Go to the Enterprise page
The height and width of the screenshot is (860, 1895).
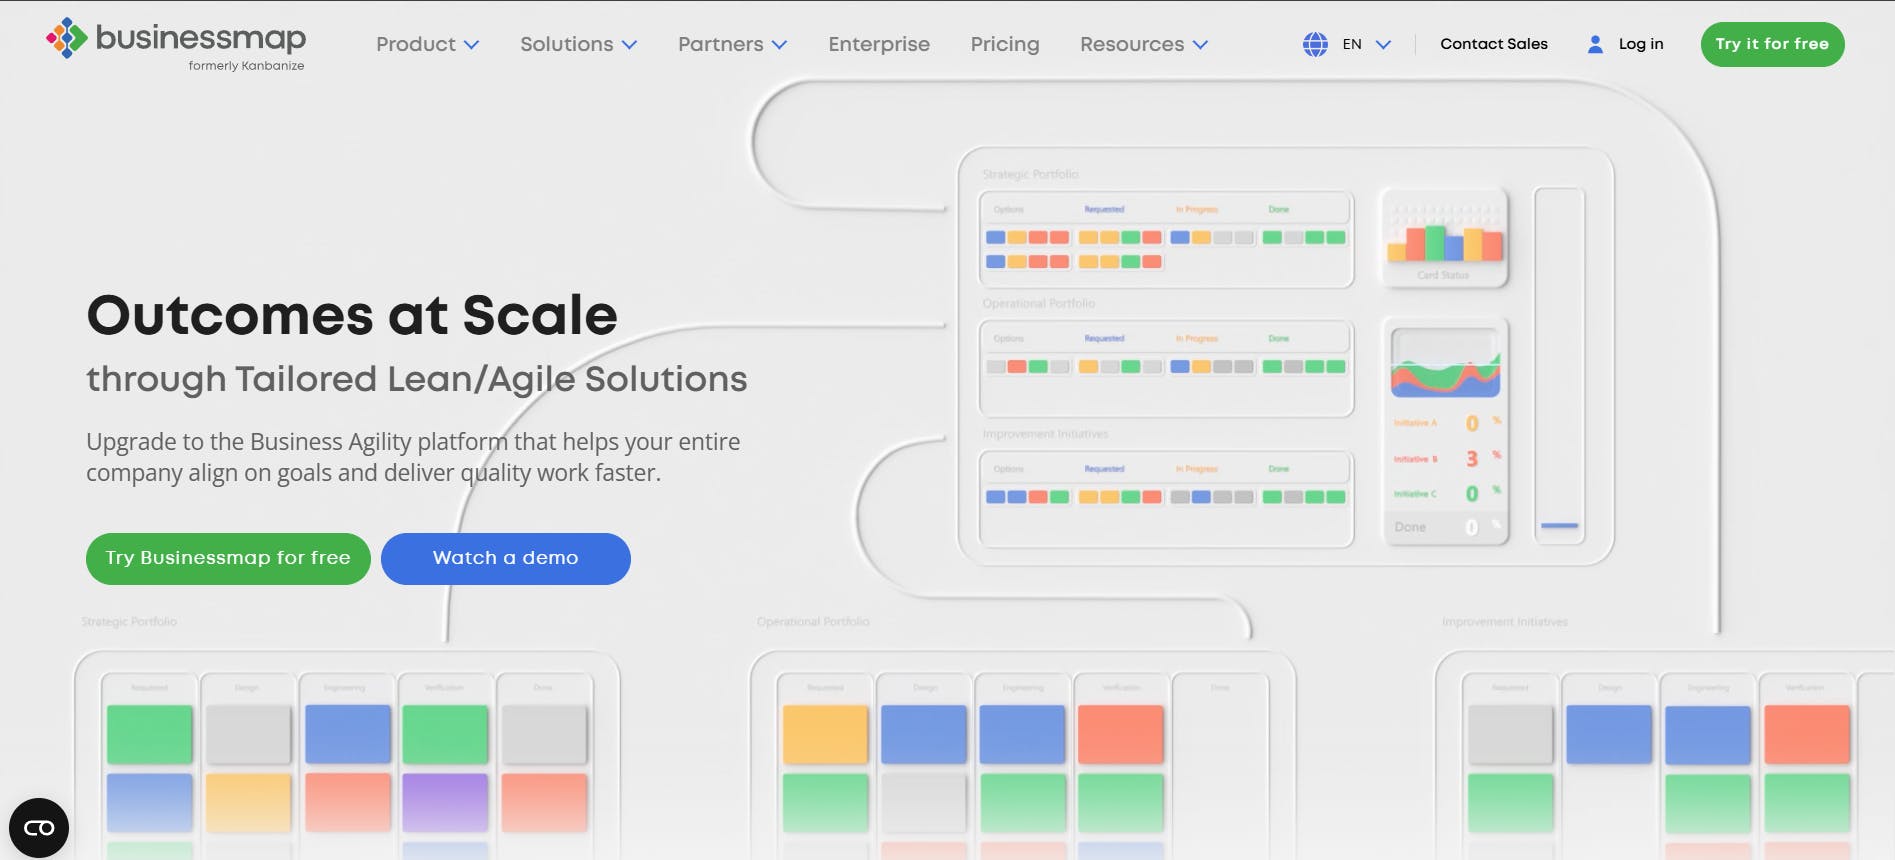coord(879,44)
